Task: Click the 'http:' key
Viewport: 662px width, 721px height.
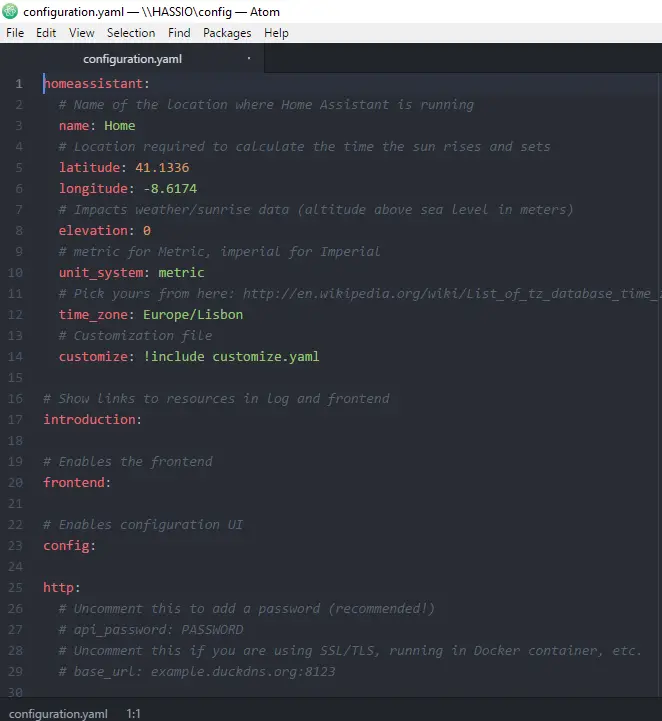Action: click(62, 588)
